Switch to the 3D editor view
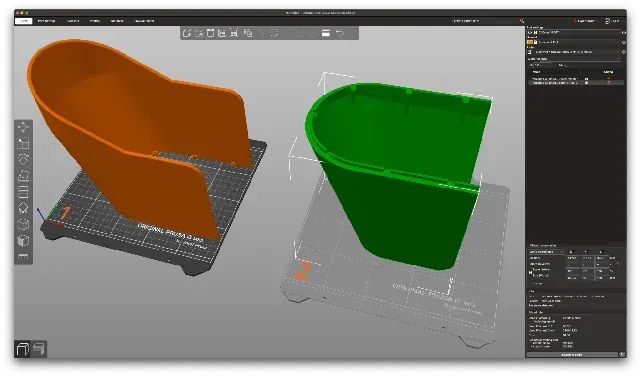 coord(22,349)
